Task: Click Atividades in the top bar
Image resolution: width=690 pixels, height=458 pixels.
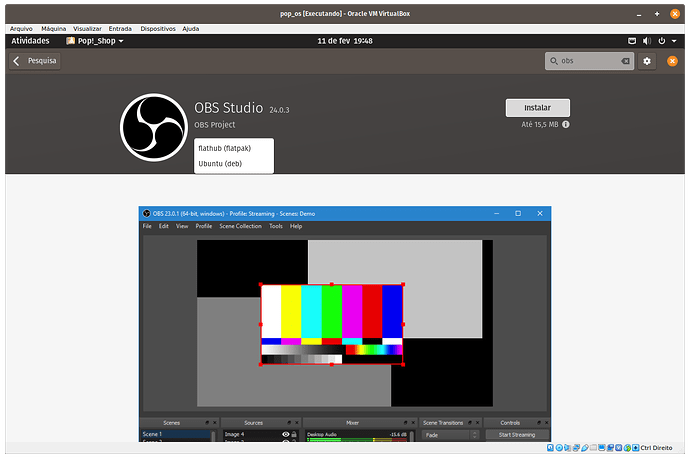Action: (30, 41)
